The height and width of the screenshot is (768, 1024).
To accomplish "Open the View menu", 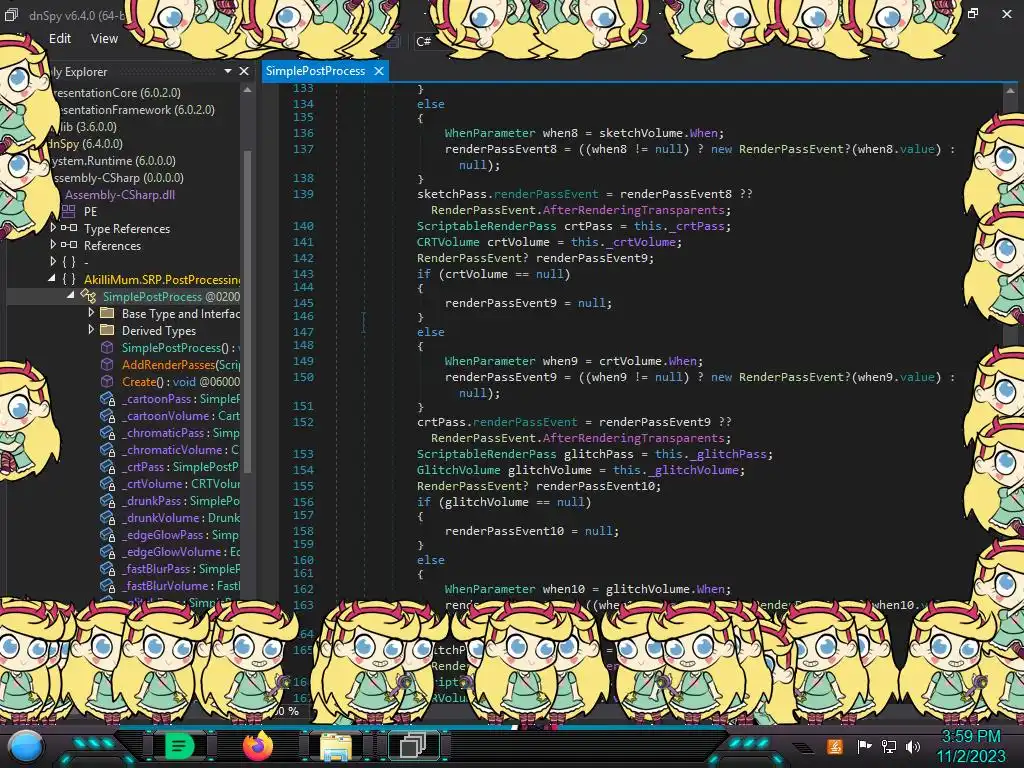I will [x=104, y=39].
